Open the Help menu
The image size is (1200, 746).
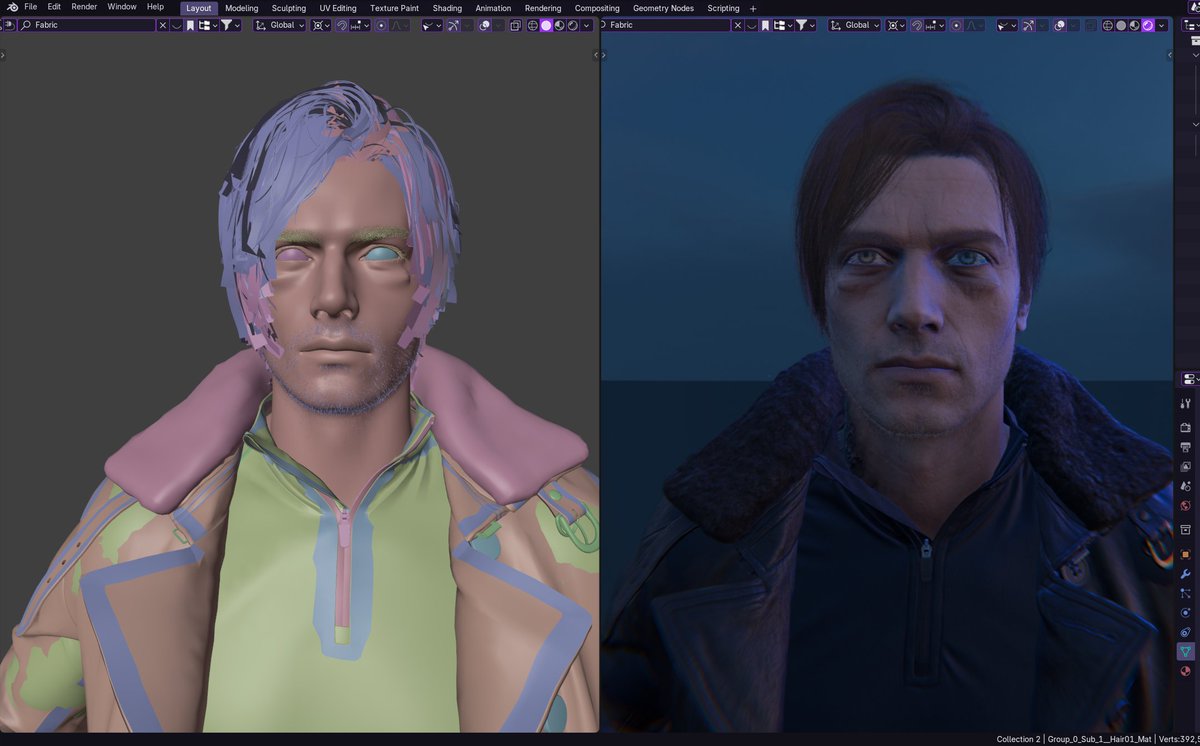(155, 7)
